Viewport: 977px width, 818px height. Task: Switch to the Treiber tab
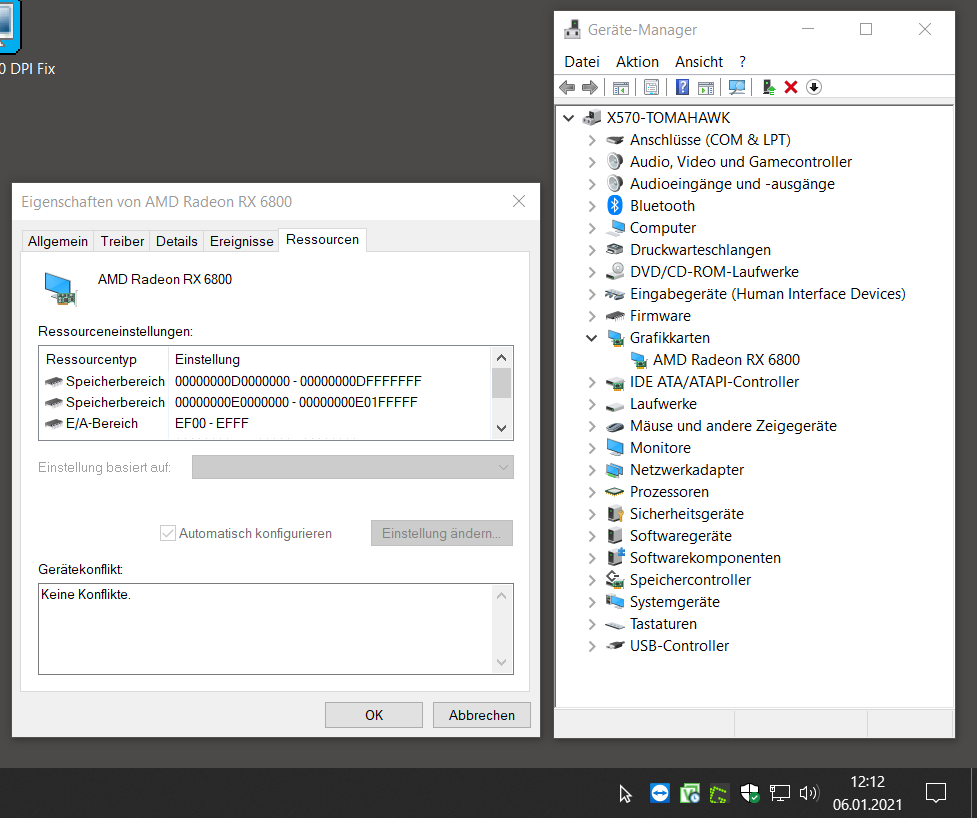point(122,241)
